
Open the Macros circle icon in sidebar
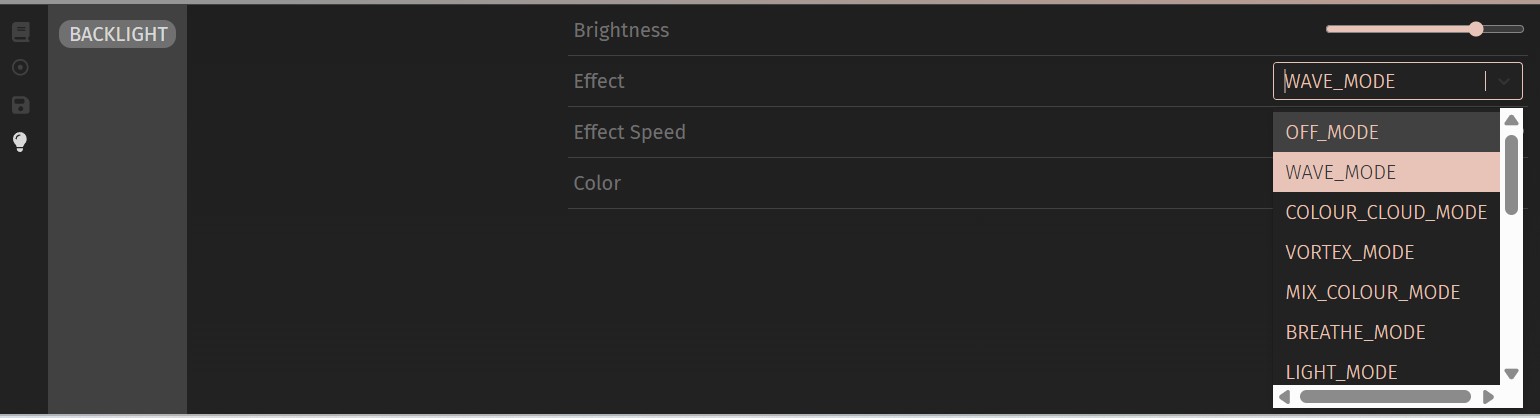tap(20, 68)
